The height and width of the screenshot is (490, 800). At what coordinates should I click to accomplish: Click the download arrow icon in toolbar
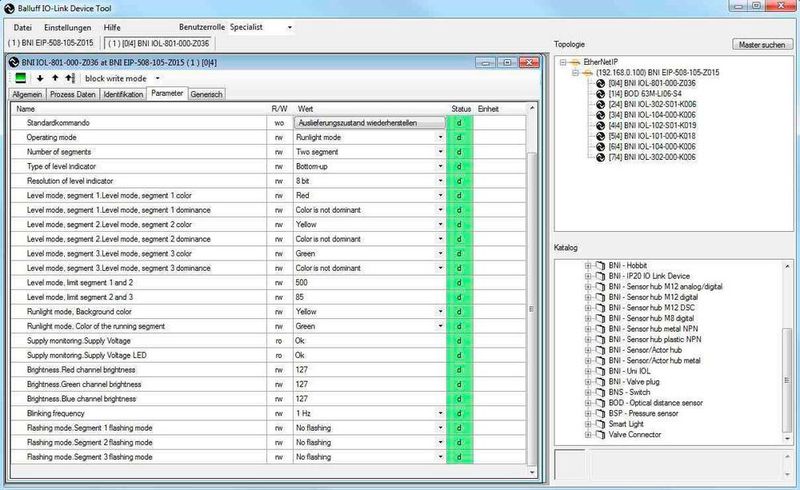tap(40, 79)
